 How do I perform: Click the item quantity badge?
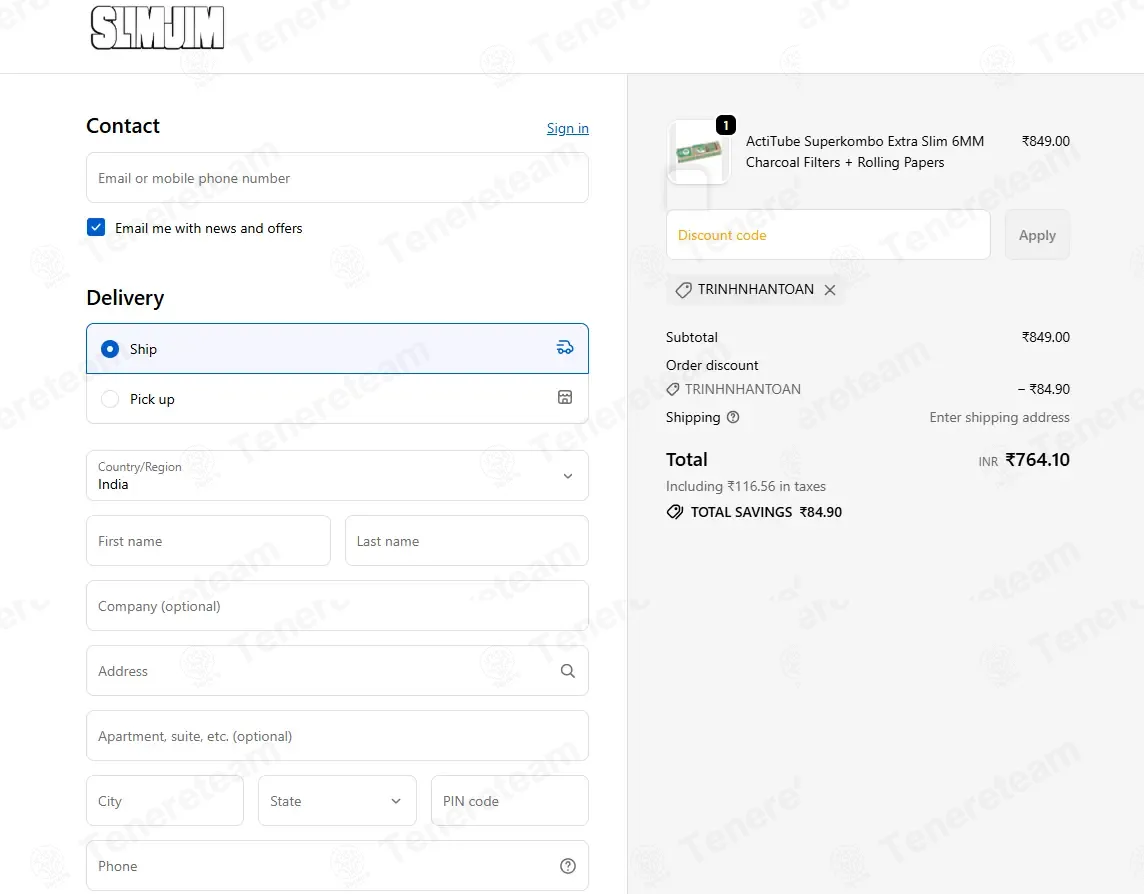click(x=726, y=126)
